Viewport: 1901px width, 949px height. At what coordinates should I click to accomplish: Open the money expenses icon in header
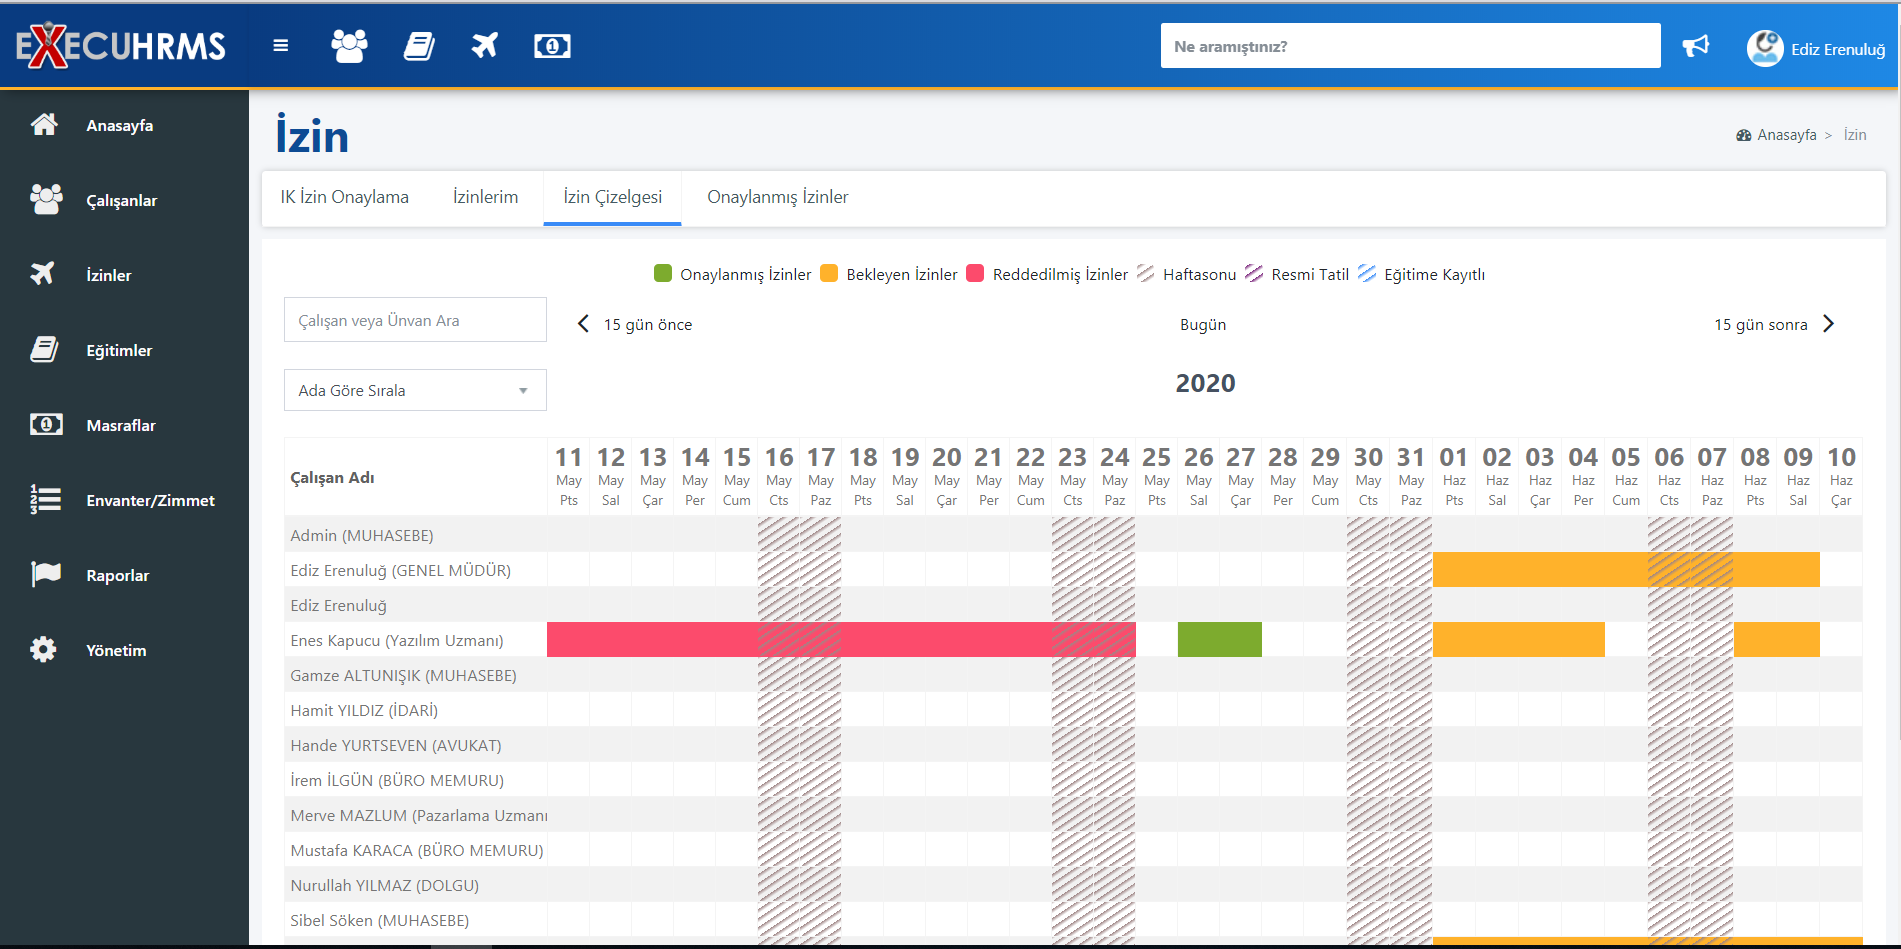point(552,46)
